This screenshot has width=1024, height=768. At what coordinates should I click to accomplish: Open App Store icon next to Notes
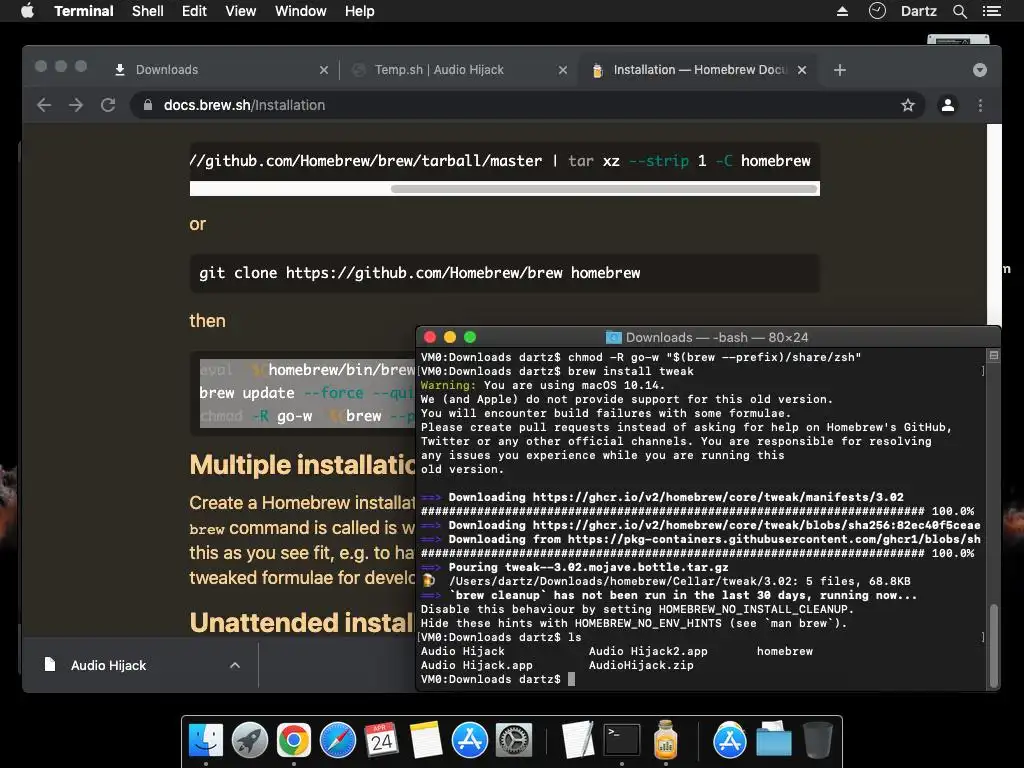coord(470,741)
